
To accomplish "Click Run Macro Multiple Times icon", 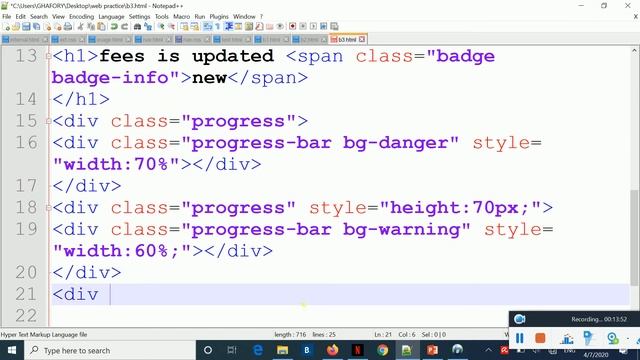I will pyautogui.click(x=323, y=27).
